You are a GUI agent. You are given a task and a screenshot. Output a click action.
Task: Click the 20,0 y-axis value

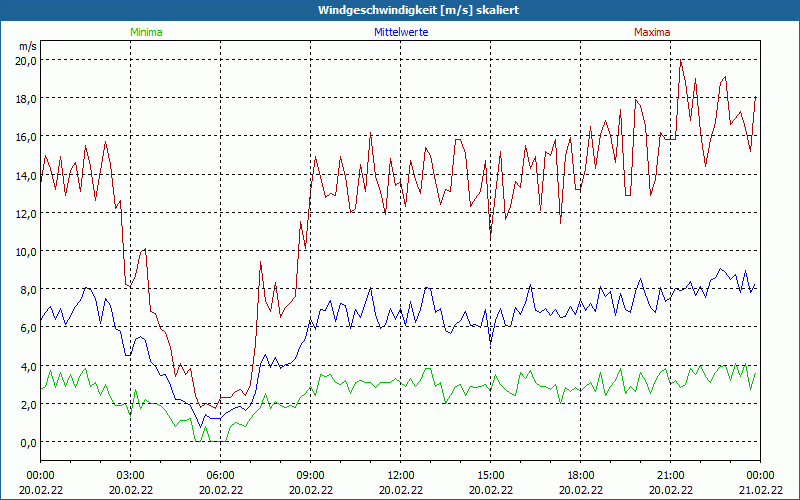[x=28, y=60]
